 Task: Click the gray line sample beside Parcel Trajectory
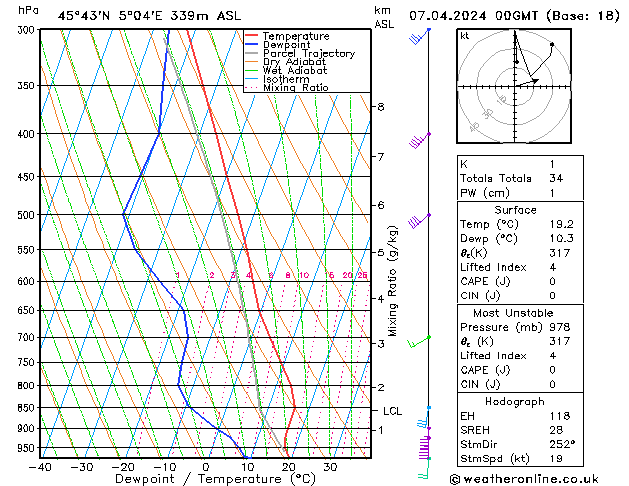252,53
